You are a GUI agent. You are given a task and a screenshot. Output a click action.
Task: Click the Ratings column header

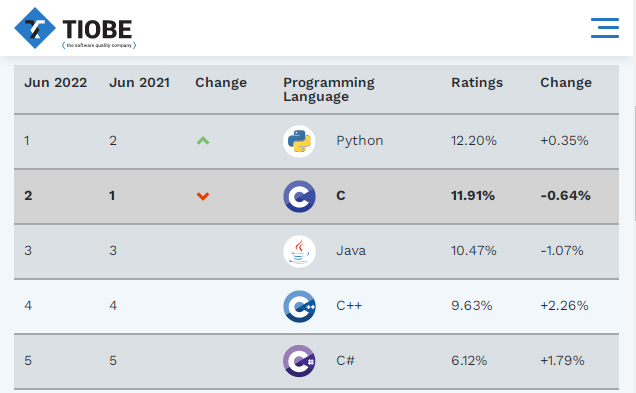tap(477, 83)
